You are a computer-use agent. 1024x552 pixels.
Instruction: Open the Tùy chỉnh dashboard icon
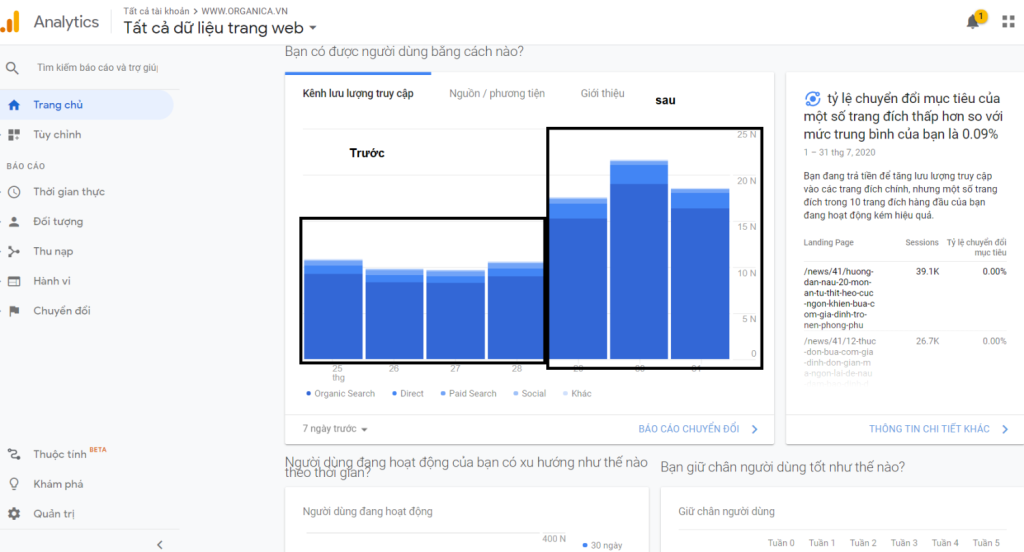tap(14, 135)
